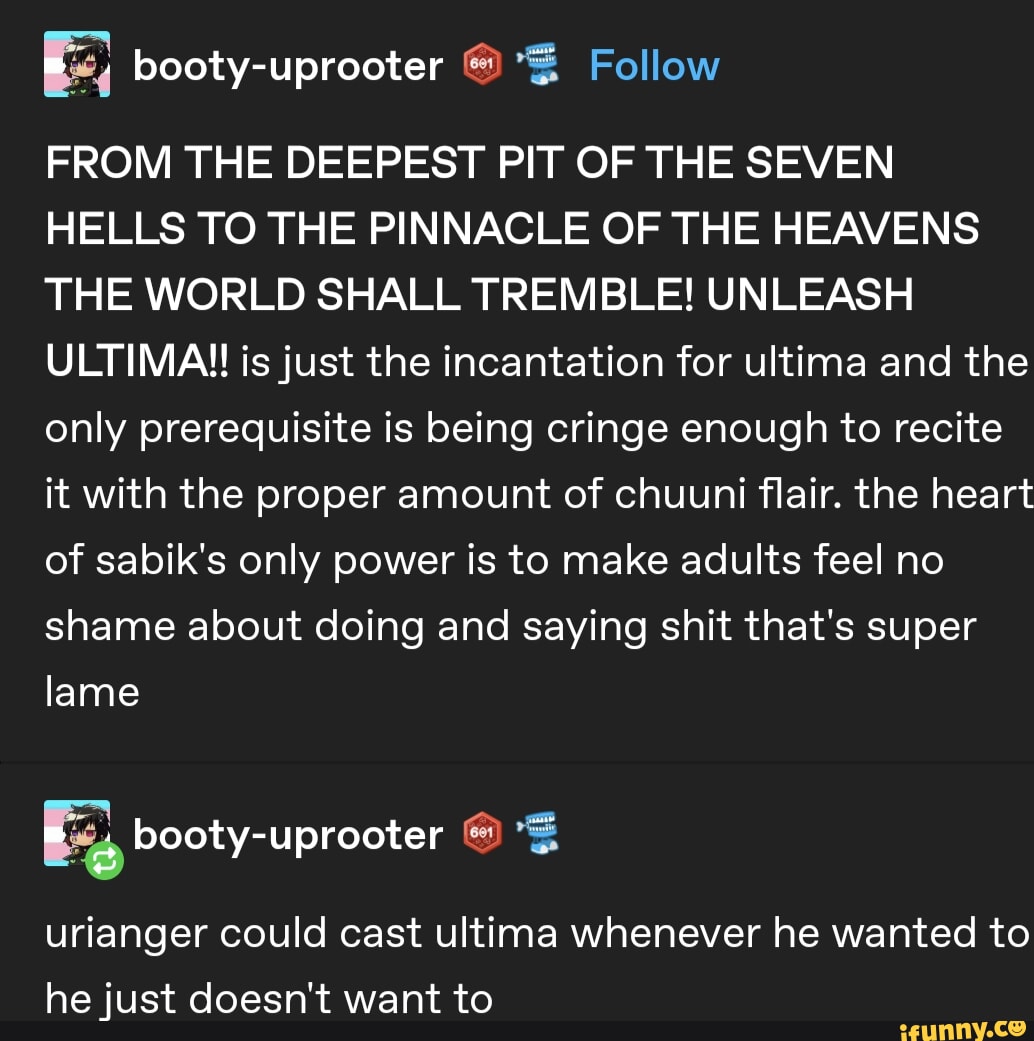Select the ULTIMA incantation paragraph text
Screen dimensions: 1034x1041
tap(500, 427)
